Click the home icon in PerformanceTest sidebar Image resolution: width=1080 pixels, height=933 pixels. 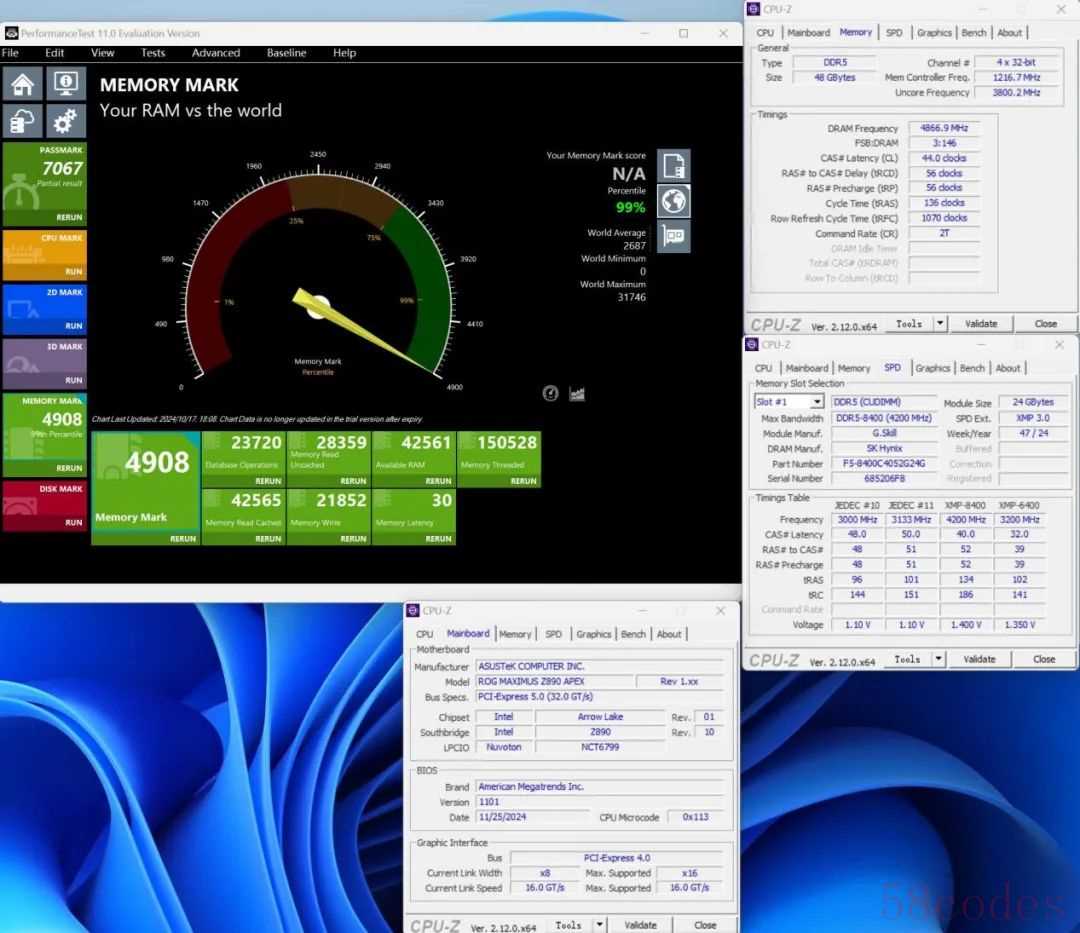[23, 84]
